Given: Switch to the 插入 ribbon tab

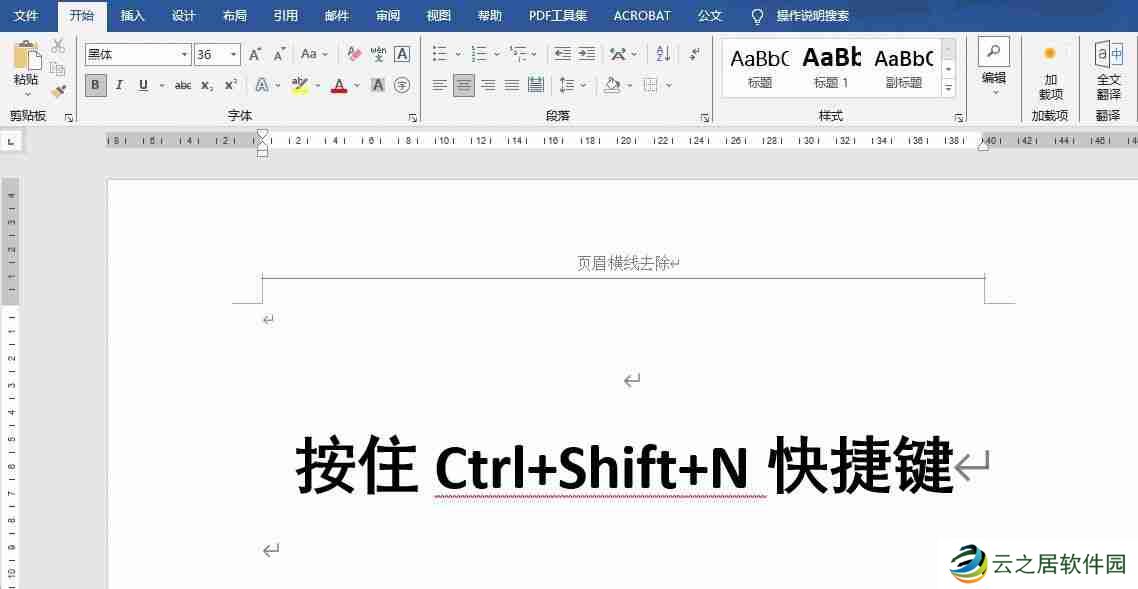Looking at the screenshot, I should (x=133, y=15).
